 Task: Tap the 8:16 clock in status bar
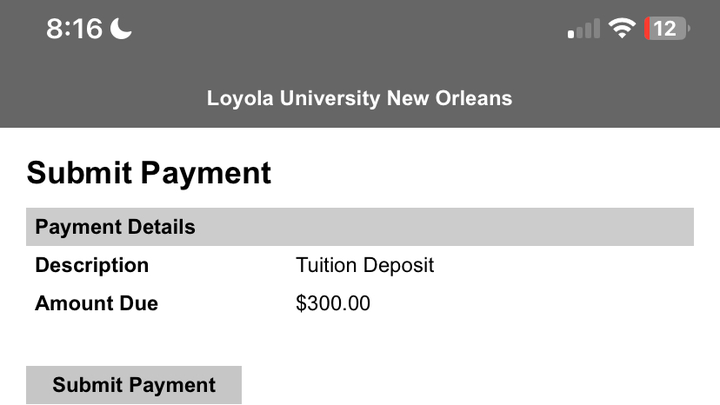pyautogui.click(x=74, y=28)
